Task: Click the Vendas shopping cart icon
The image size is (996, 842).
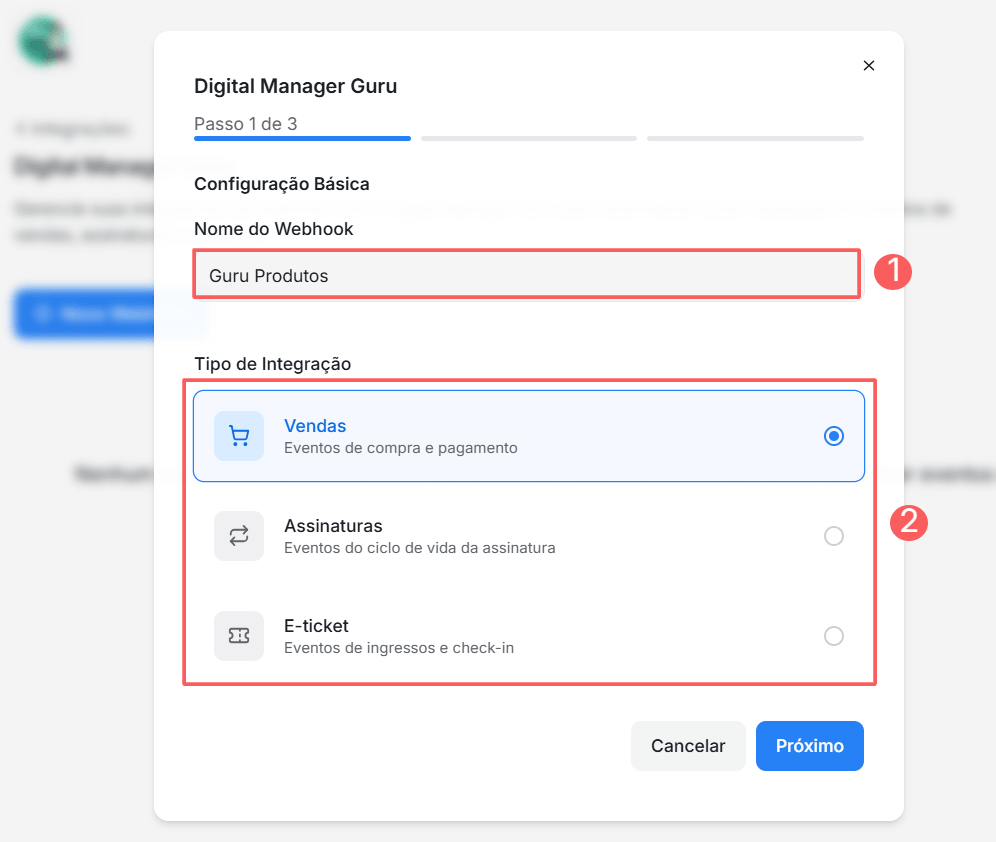Action: [x=239, y=436]
